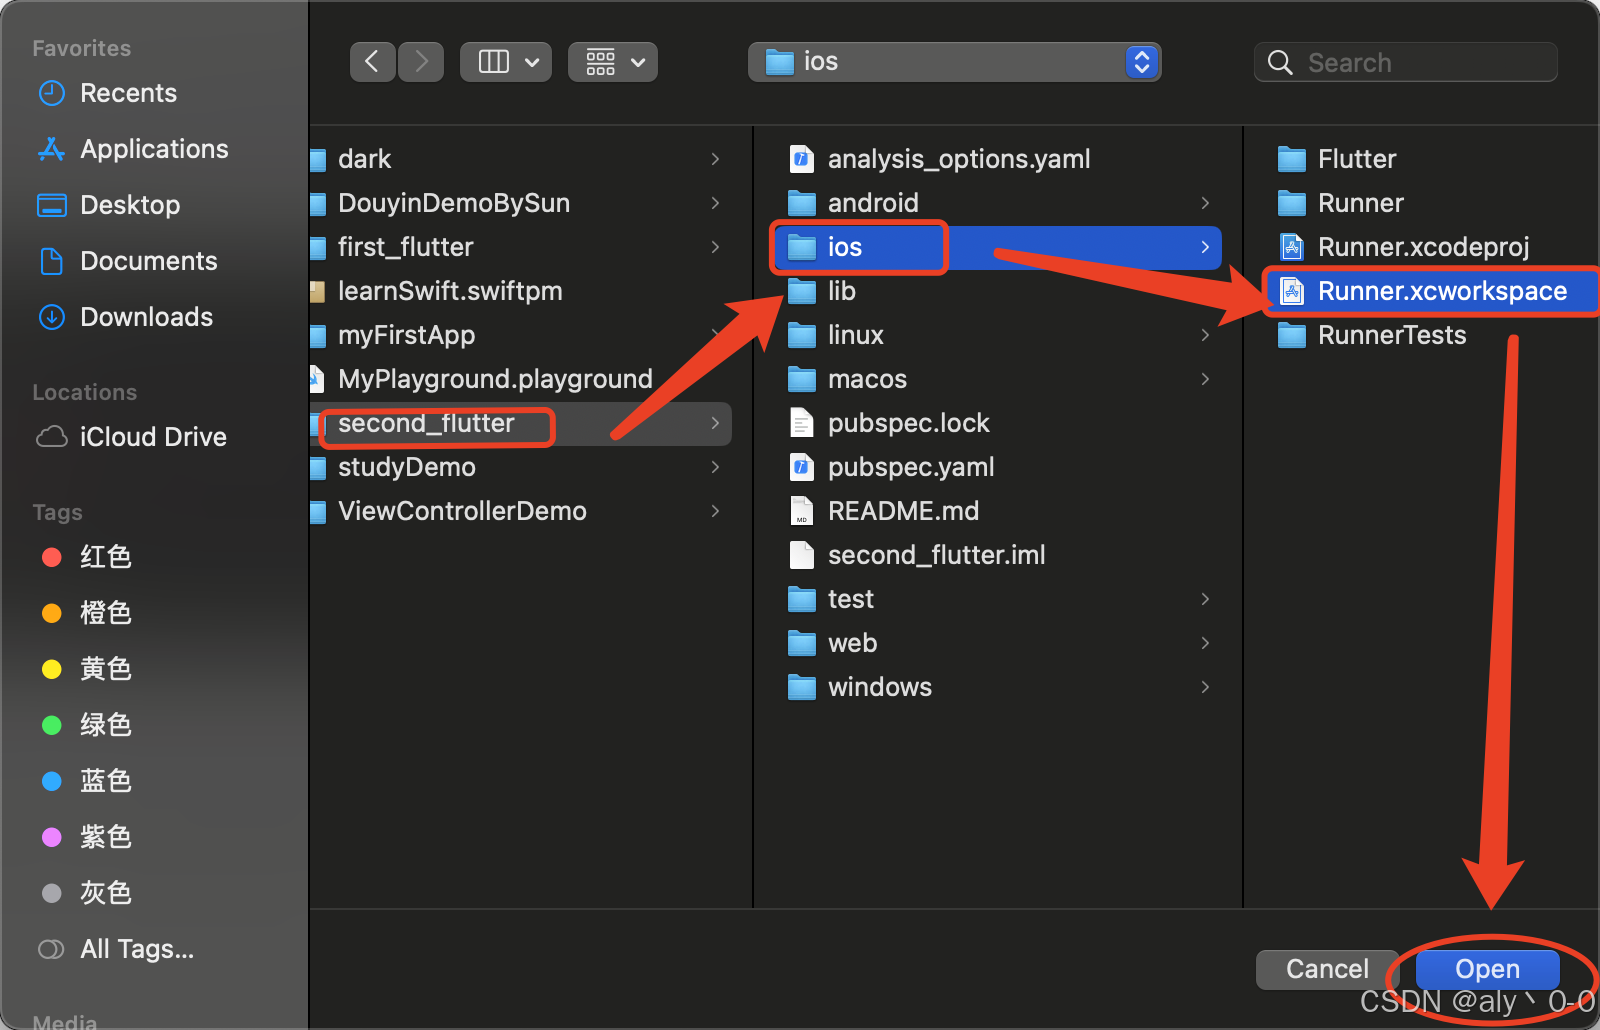This screenshot has width=1600, height=1030.
Task: Click the Runner folder icon
Action: (x=1292, y=203)
